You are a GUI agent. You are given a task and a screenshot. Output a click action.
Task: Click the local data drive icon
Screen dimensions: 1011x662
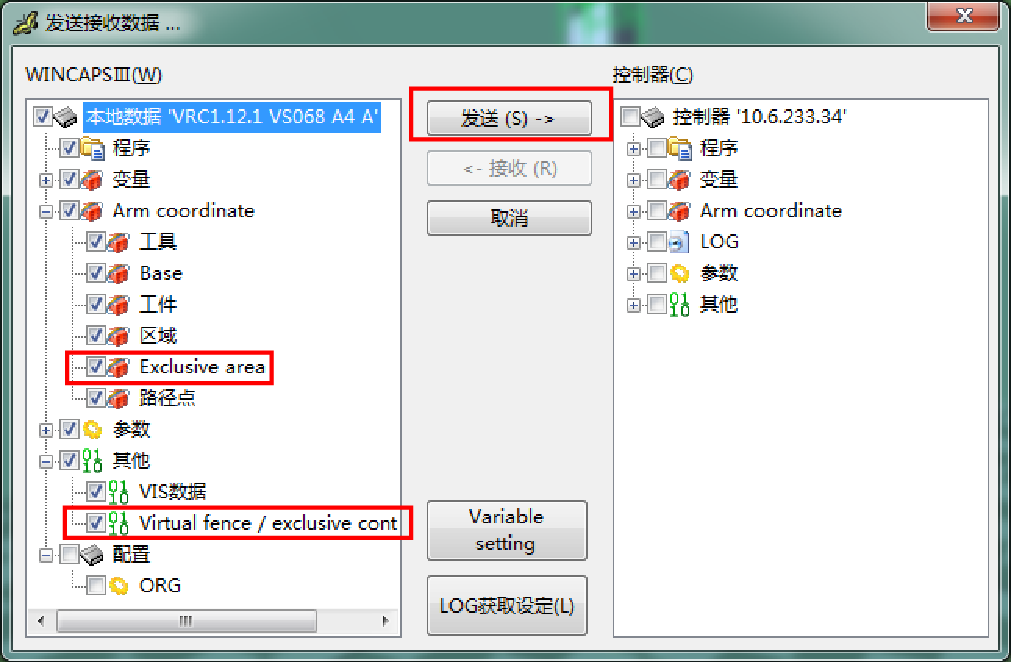click(65, 117)
